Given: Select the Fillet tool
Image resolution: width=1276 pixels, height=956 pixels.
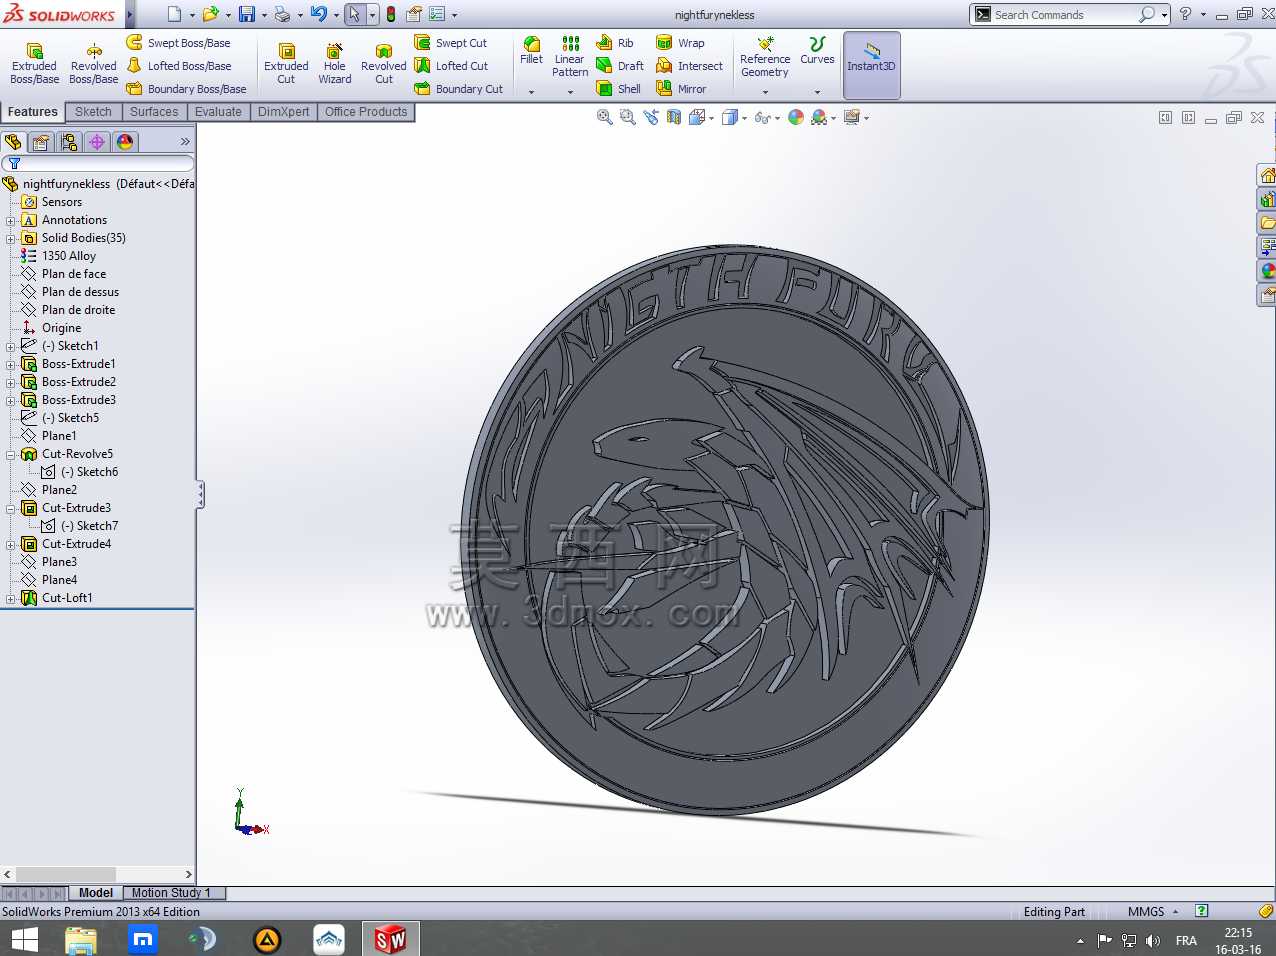Looking at the screenshot, I should [x=531, y=51].
